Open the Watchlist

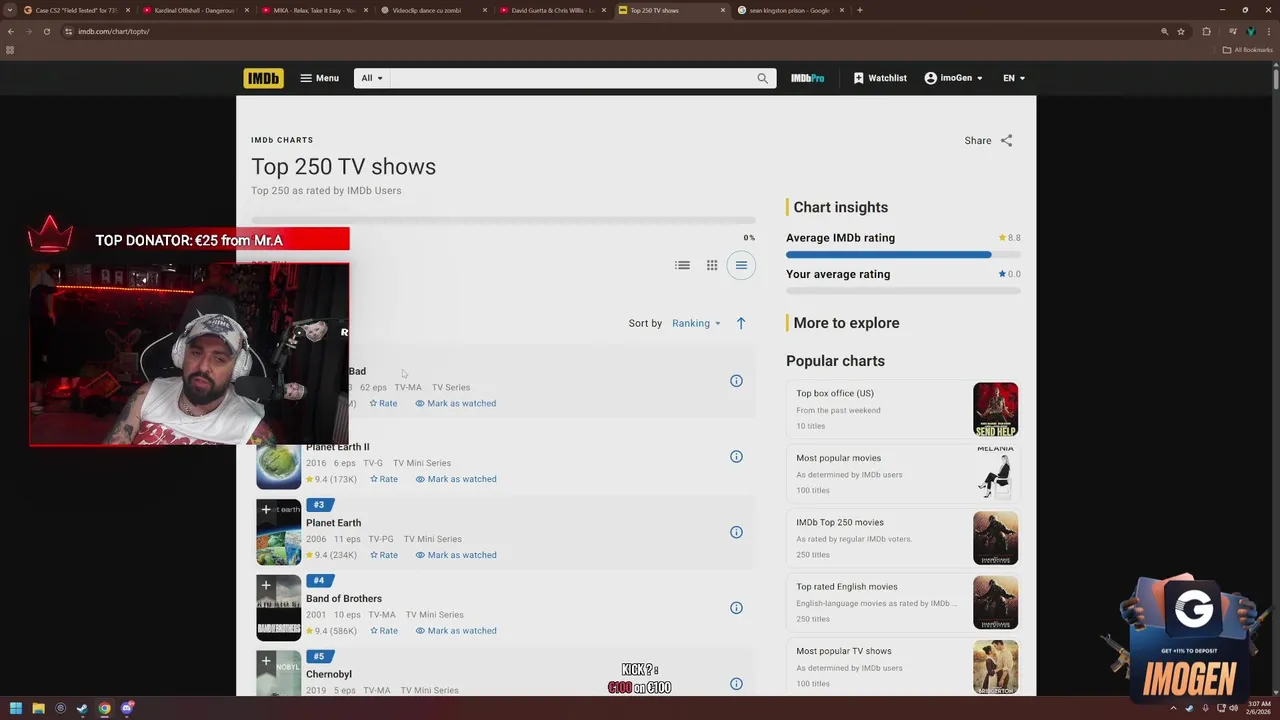pyautogui.click(x=880, y=78)
